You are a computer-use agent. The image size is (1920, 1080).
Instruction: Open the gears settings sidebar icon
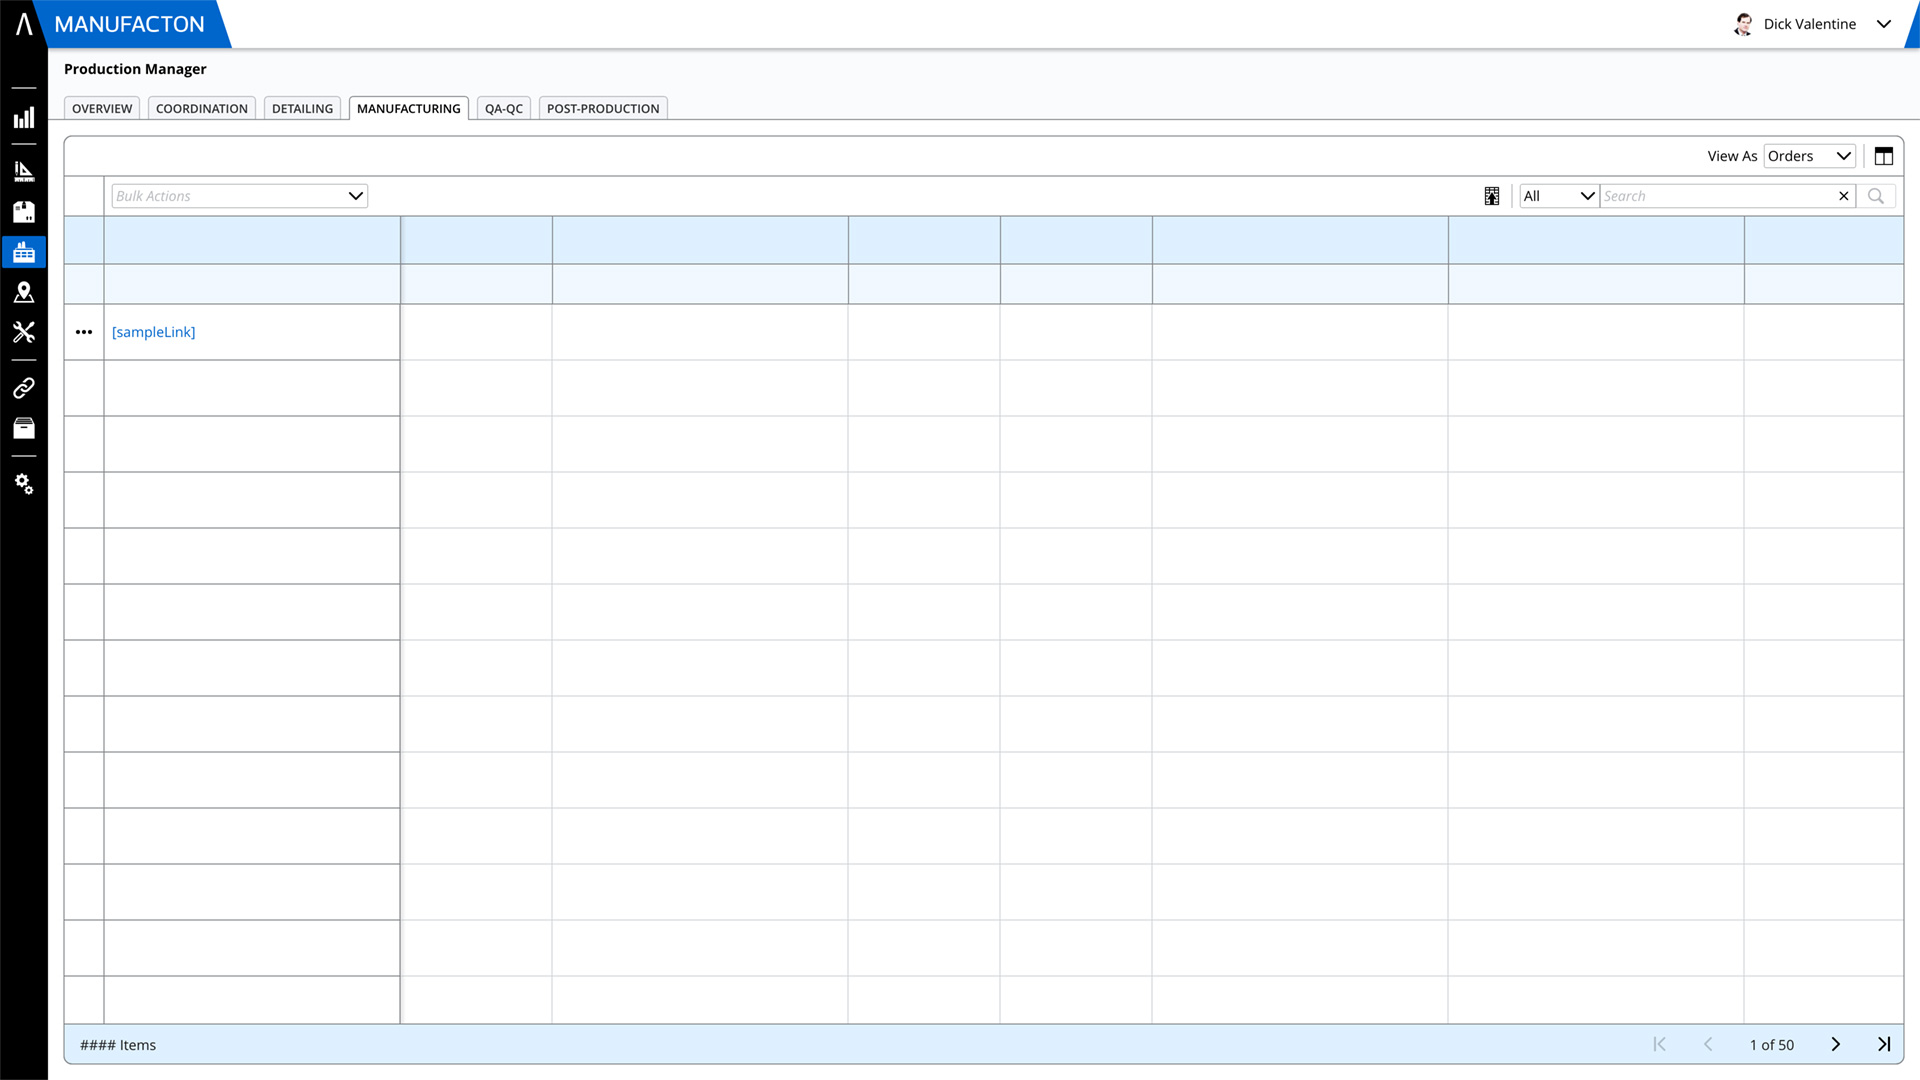point(24,484)
